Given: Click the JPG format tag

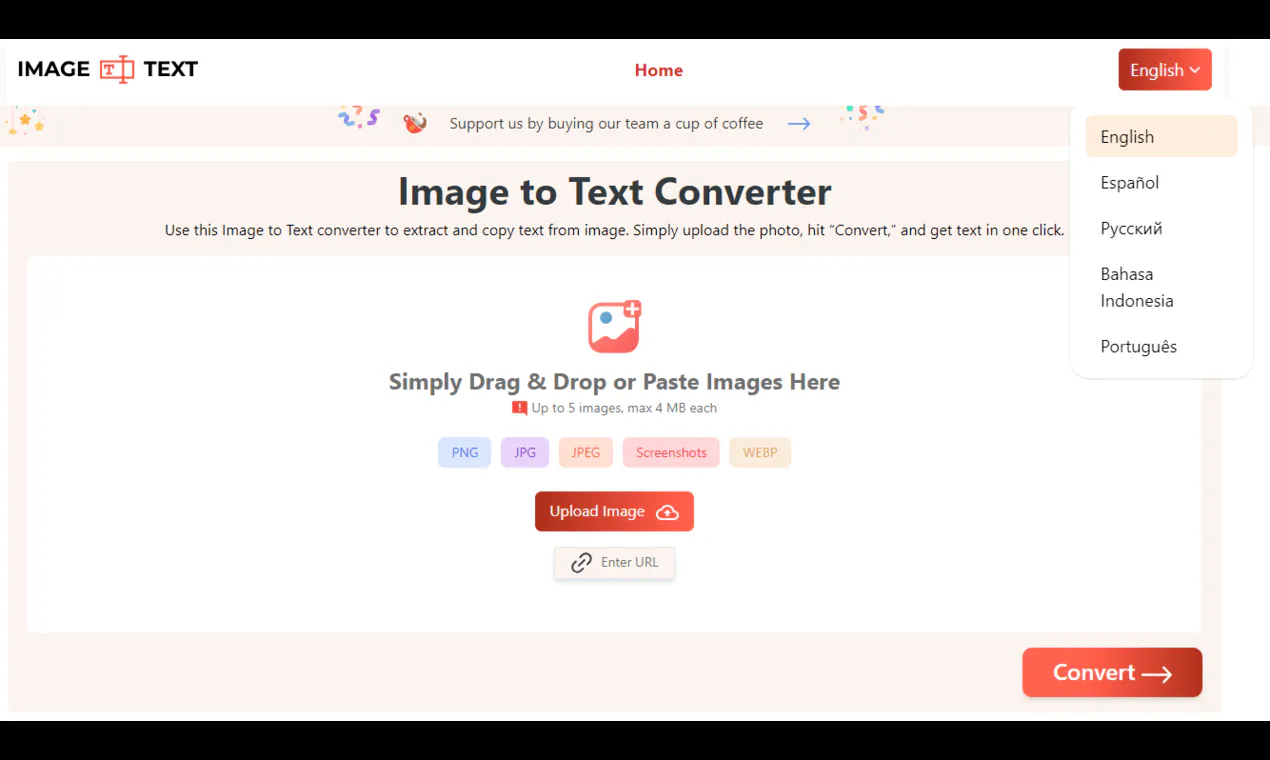Looking at the screenshot, I should pos(525,453).
